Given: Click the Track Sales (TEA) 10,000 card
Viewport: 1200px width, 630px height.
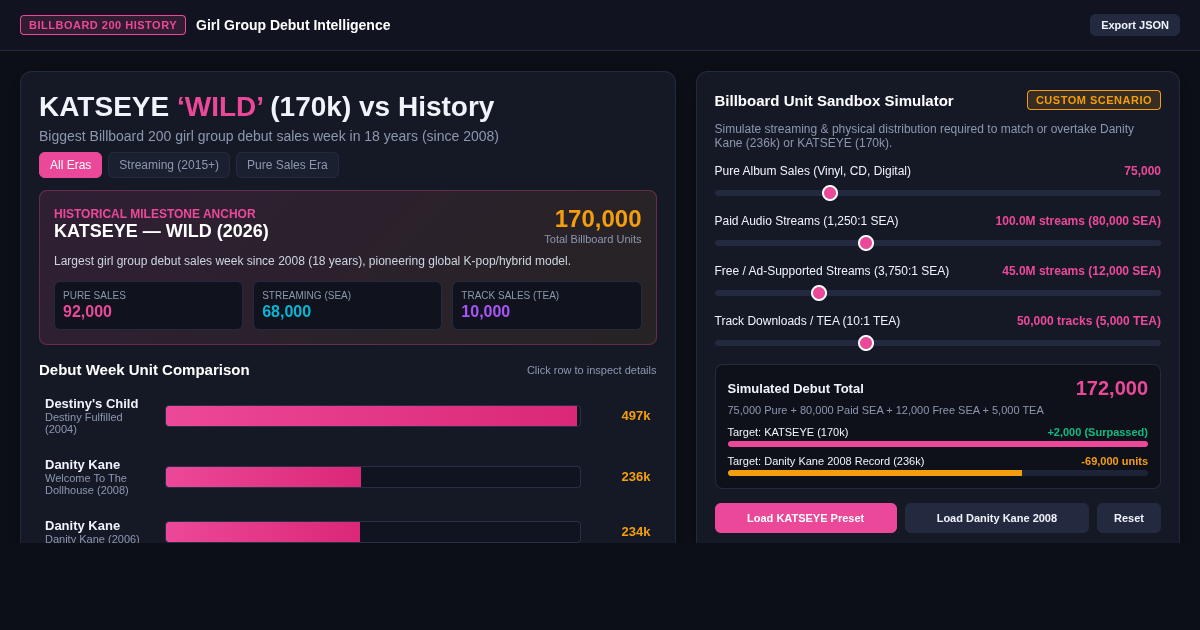Looking at the screenshot, I should (546, 305).
